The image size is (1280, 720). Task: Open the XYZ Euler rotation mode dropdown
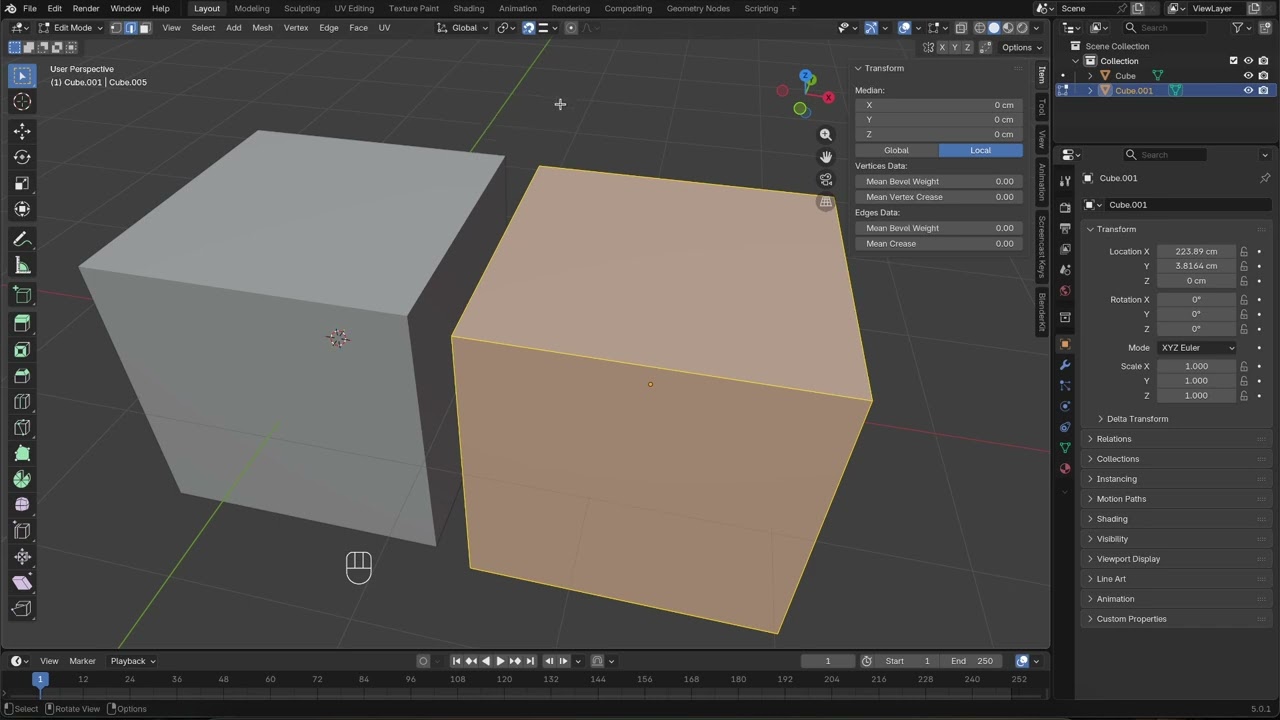1197,348
